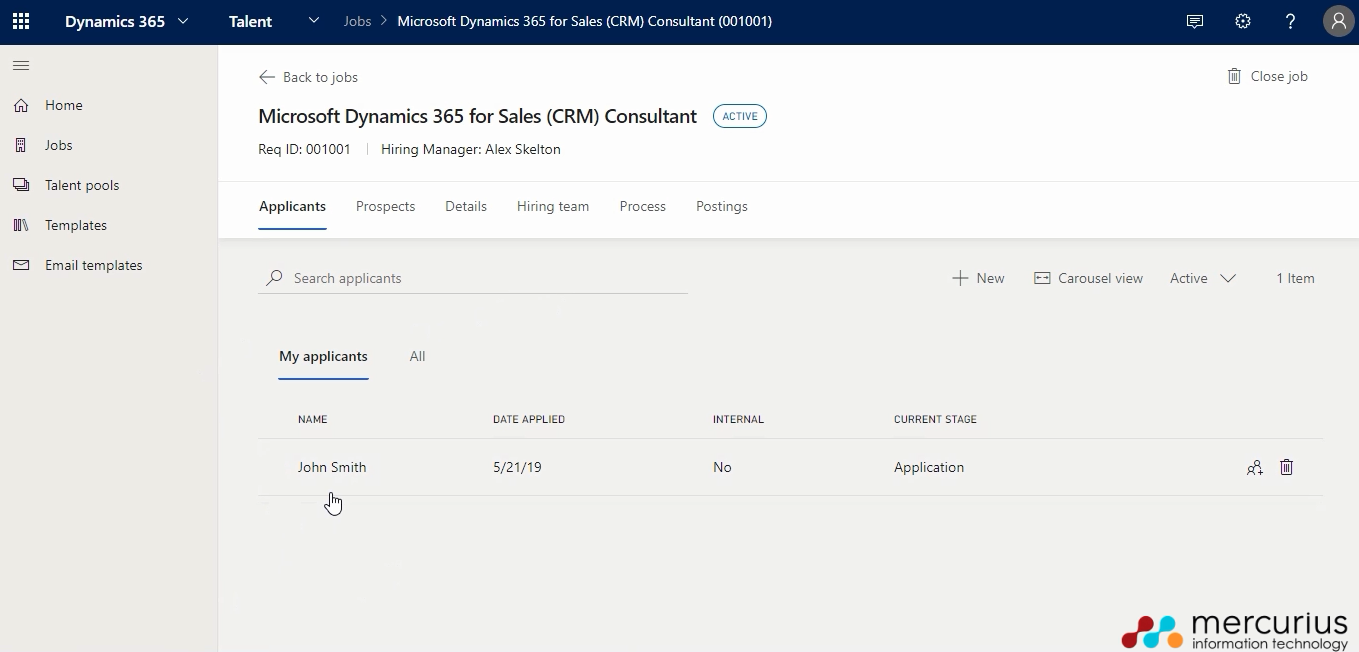Go to Jobs in the breadcrumb
This screenshot has height=652, width=1359.
click(x=357, y=21)
